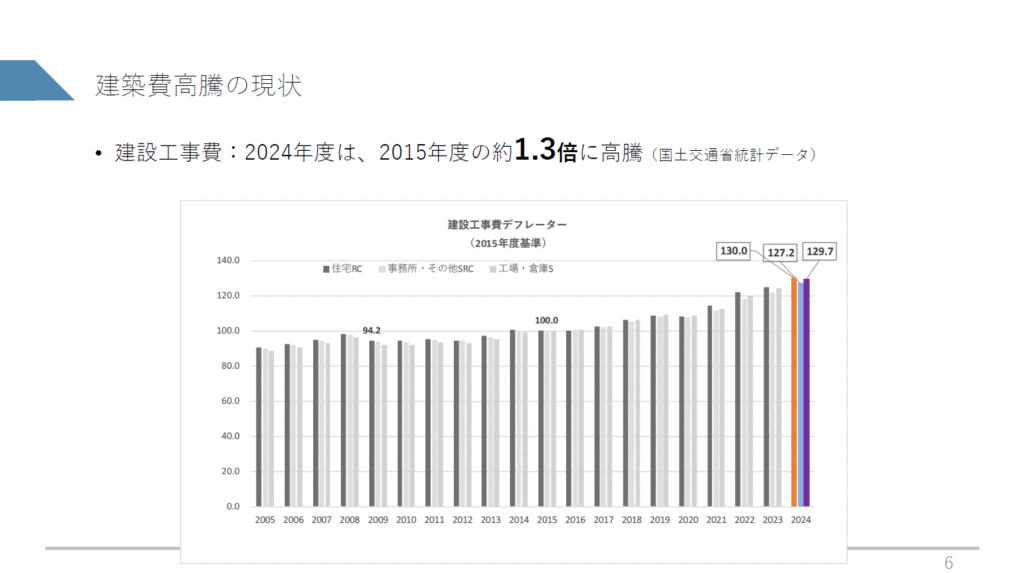Click the 国土交通省統計データ source note
This screenshot has width=1024, height=573.
(x=734, y=155)
